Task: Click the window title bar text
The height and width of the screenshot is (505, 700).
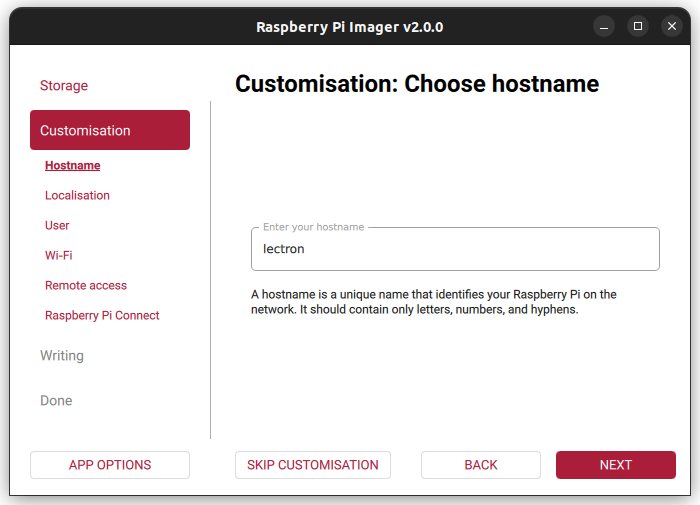Action: click(350, 27)
